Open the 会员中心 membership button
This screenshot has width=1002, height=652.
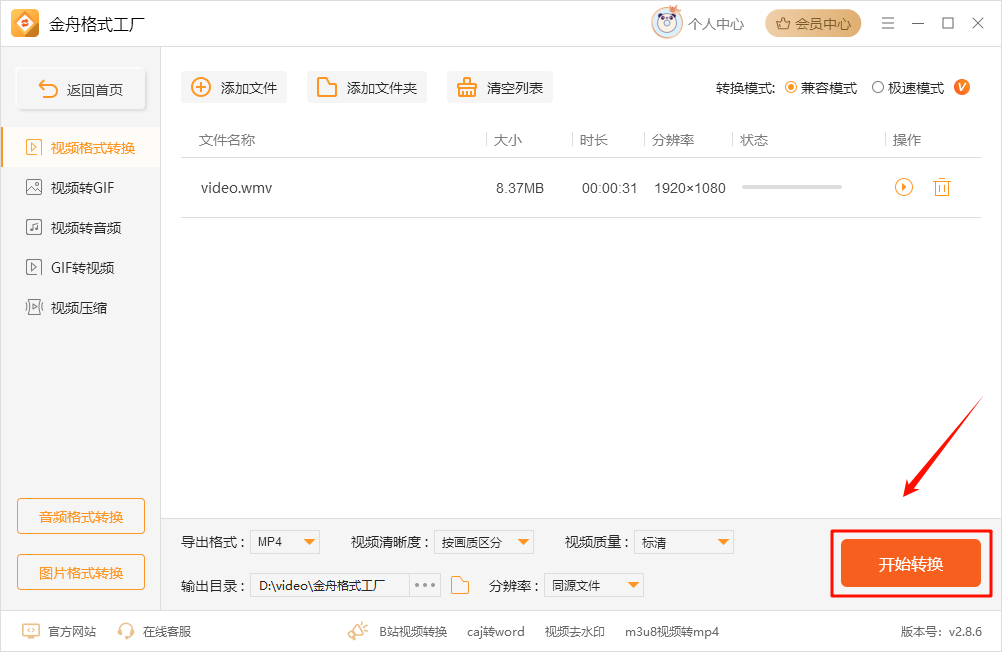pos(813,24)
